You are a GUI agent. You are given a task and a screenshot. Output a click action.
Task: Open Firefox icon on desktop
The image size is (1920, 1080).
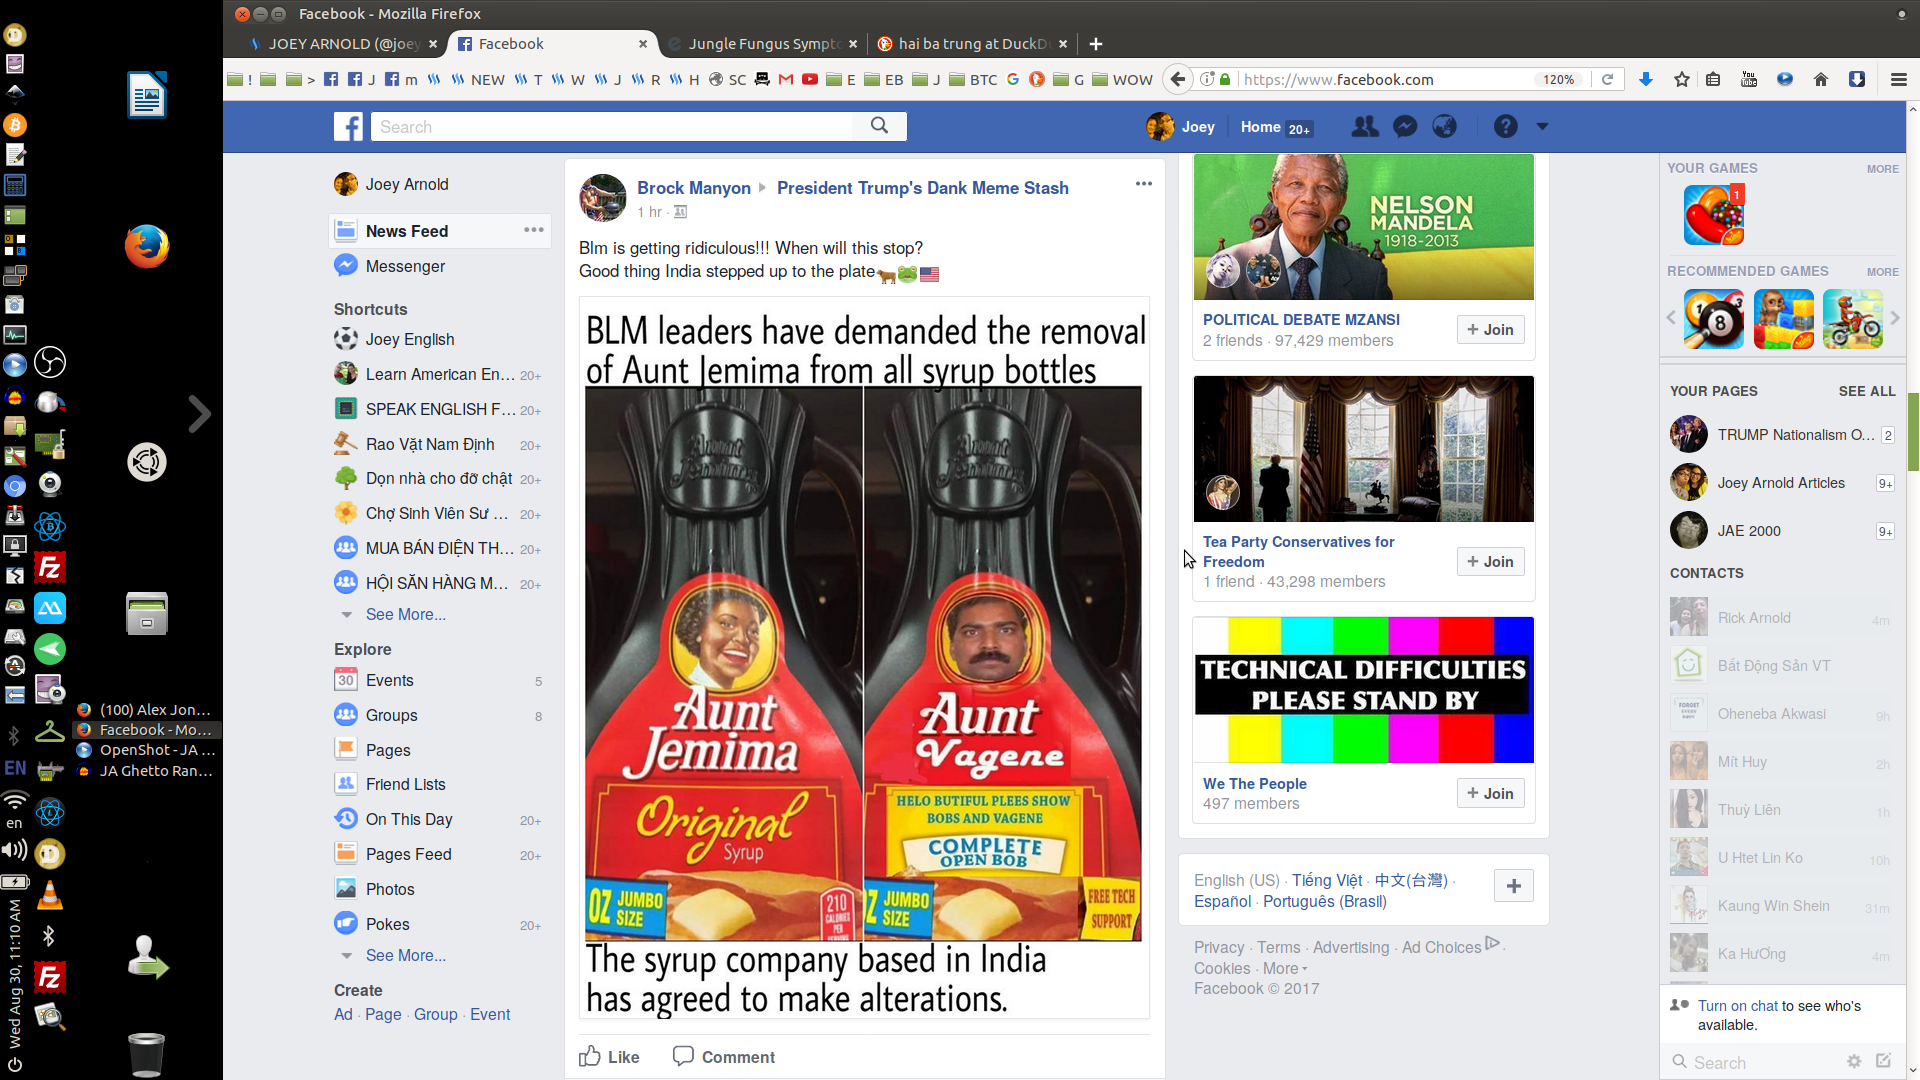(x=147, y=246)
